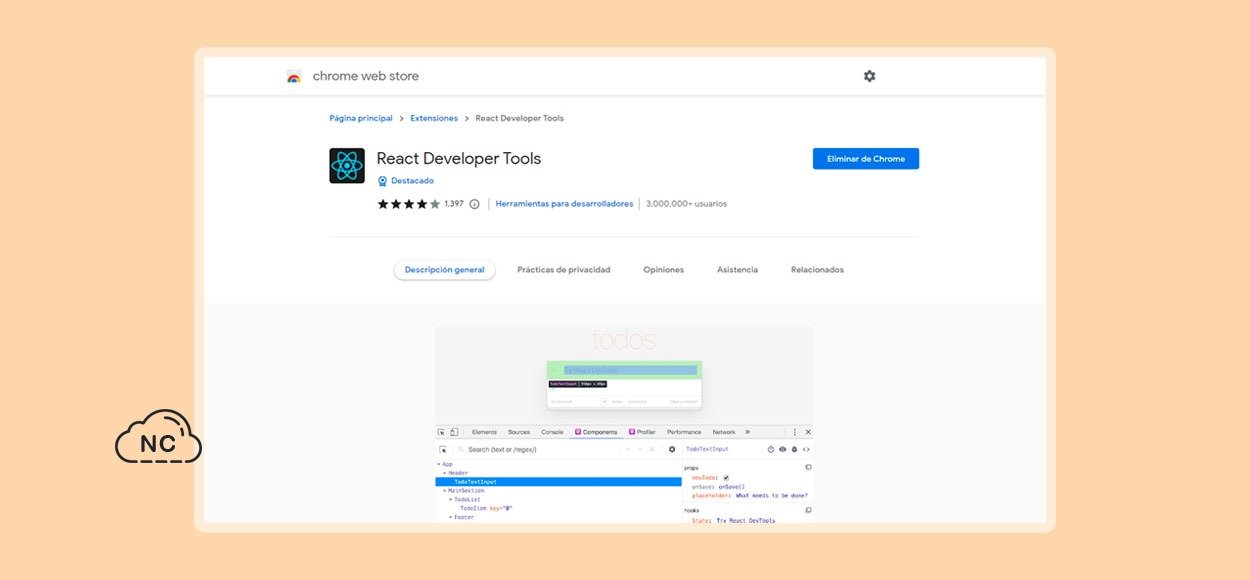This screenshot has height=580, width=1250.
Task: Click the eye inspect DOM icon
Action: click(783, 450)
